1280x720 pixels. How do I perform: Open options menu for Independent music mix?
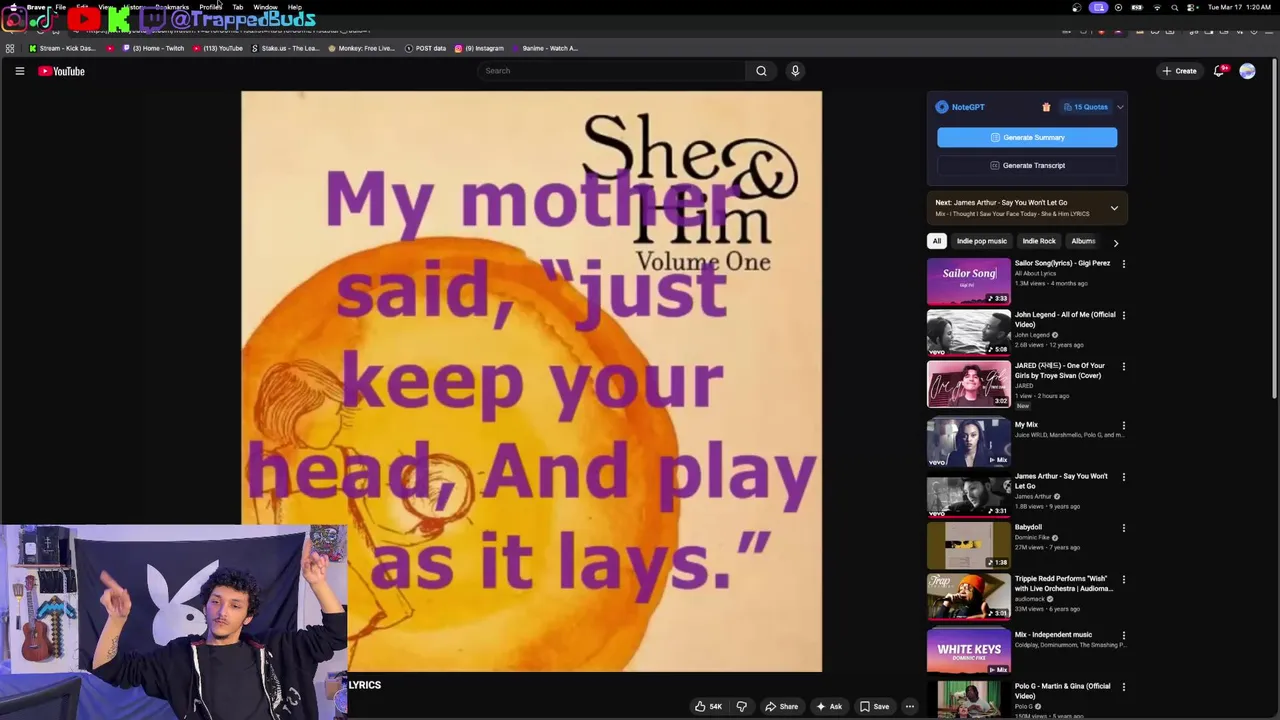coord(1123,635)
